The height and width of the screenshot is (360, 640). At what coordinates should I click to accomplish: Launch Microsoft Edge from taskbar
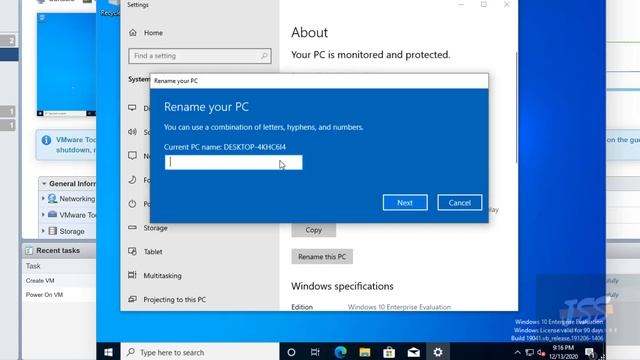[340, 352]
